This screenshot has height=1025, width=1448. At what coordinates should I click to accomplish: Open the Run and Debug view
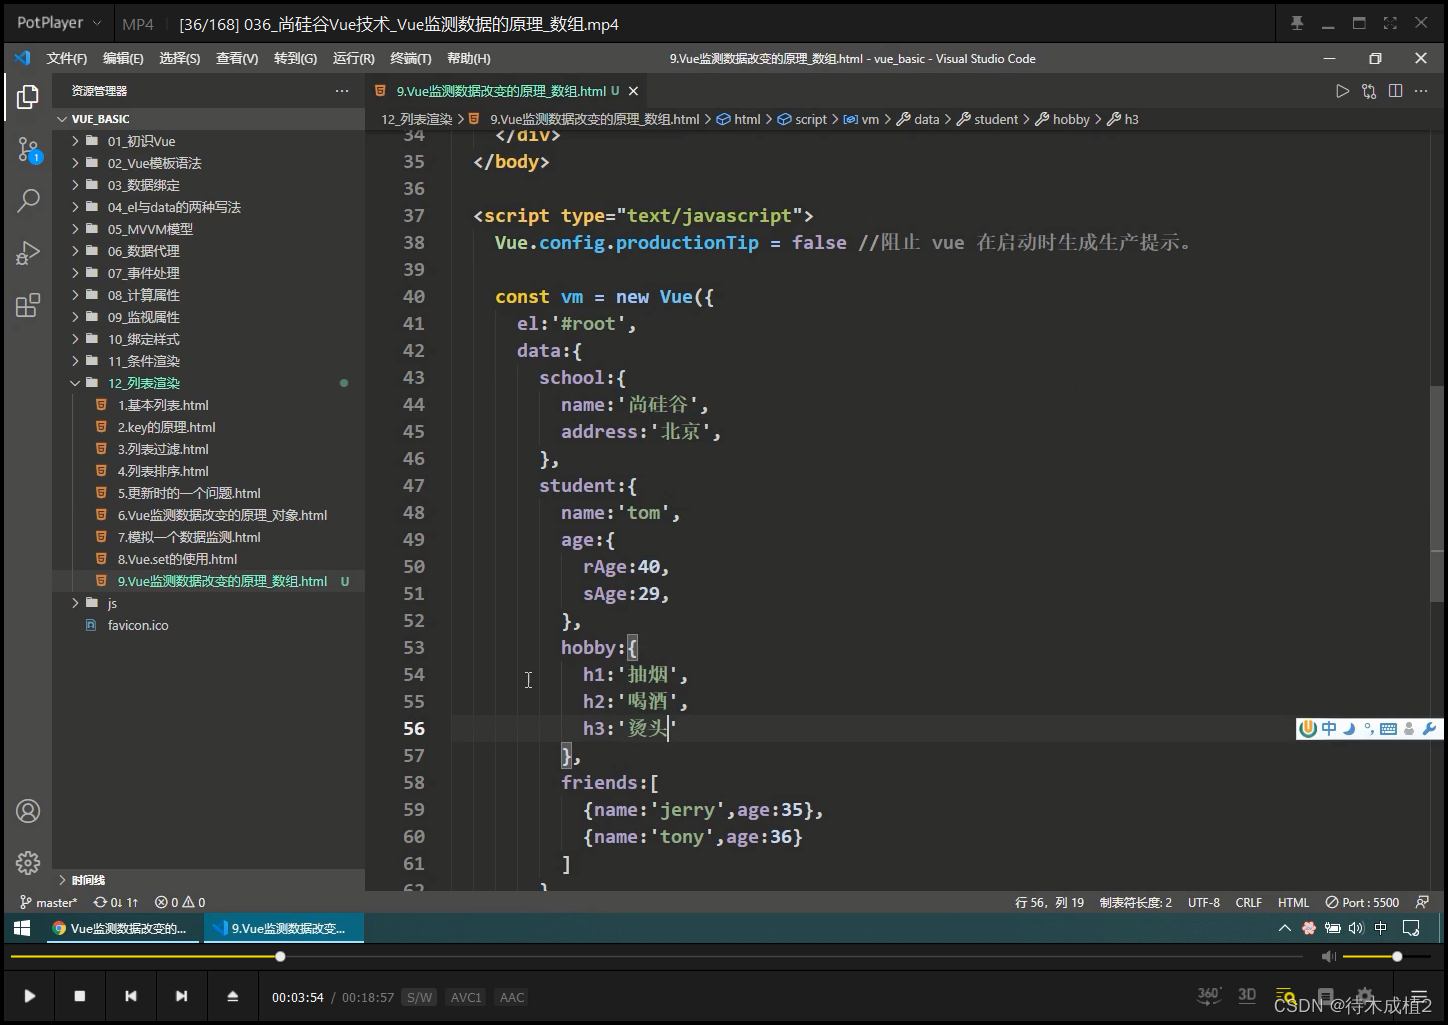click(28, 253)
